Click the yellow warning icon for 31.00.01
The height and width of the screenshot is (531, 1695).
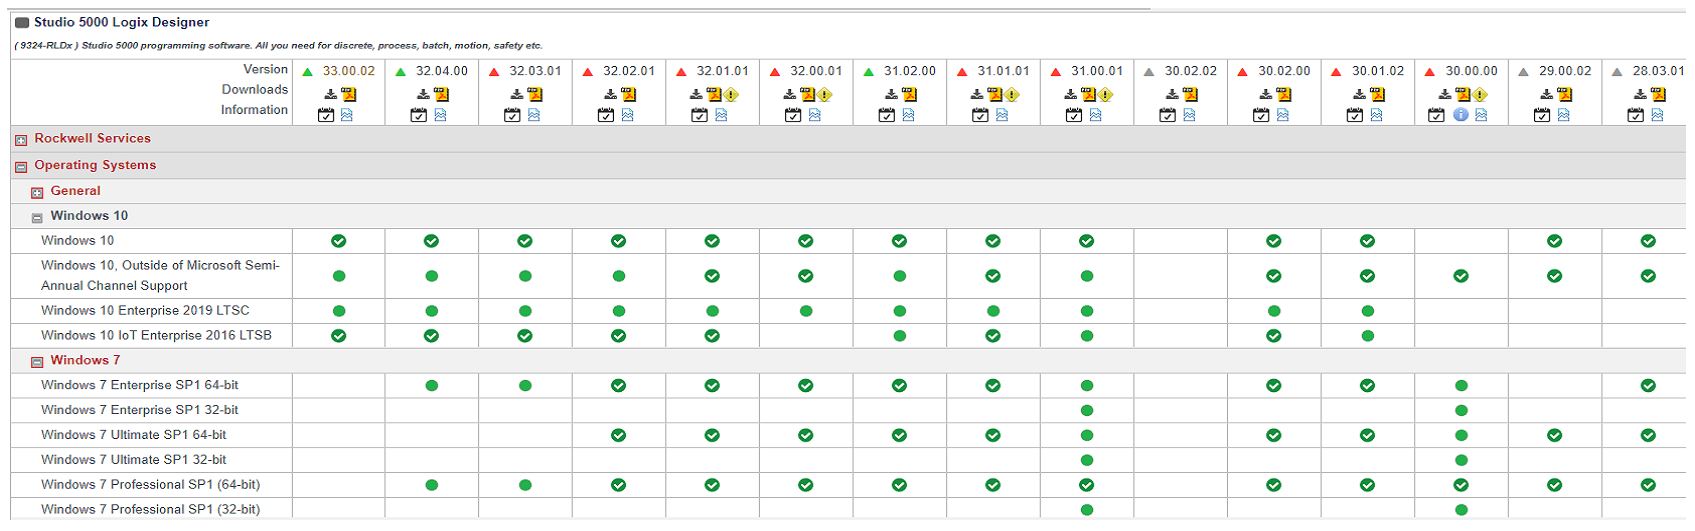coord(1105,95)
